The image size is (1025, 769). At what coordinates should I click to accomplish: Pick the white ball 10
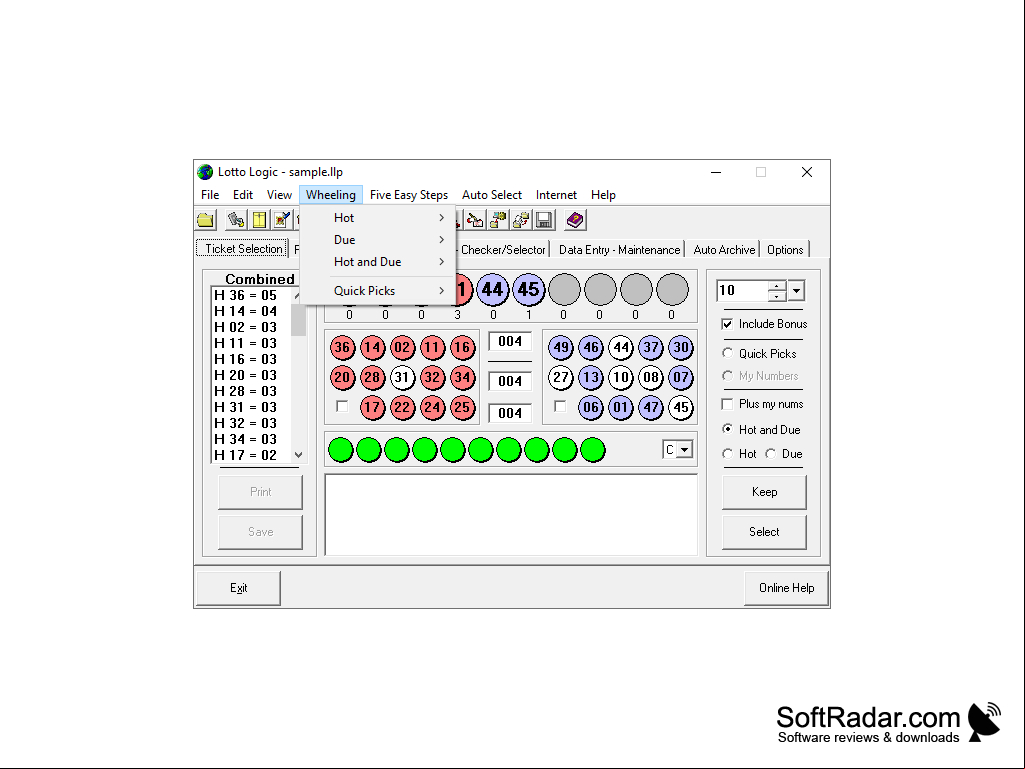pyautogui.click(x=621, y=377)
